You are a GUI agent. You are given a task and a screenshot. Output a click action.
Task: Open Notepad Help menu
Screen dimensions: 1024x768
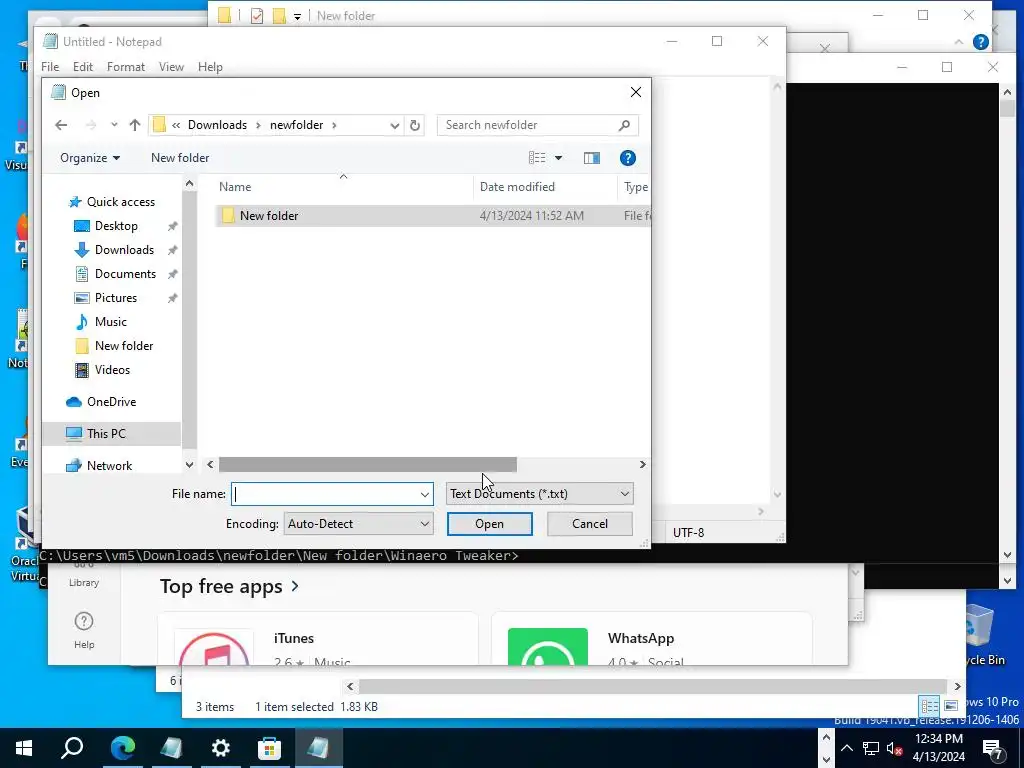(x=210, y=67)
